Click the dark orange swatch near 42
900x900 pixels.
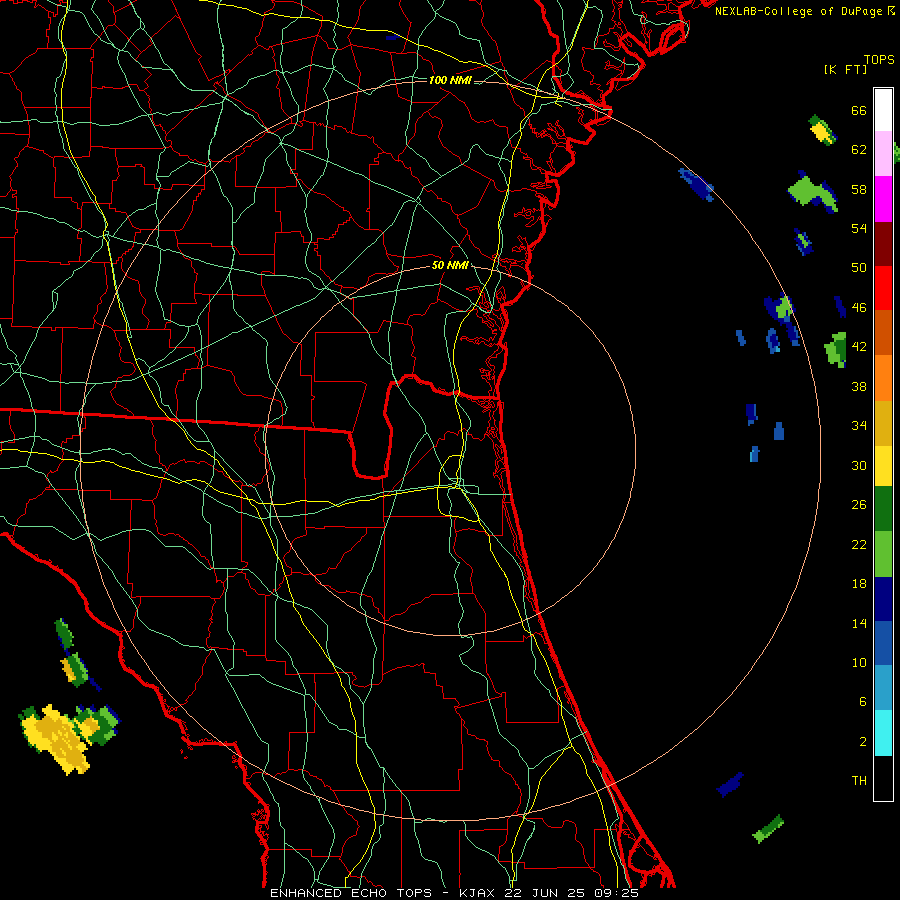(x=883, y=332)
